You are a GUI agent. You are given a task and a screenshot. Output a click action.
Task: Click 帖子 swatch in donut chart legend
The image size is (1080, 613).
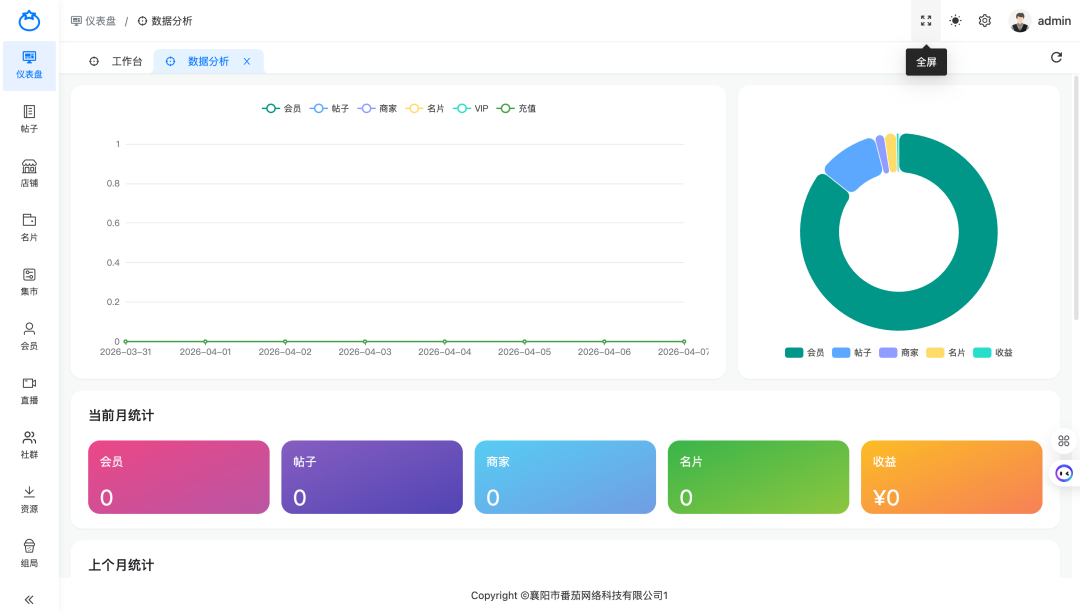pos(841,353)
